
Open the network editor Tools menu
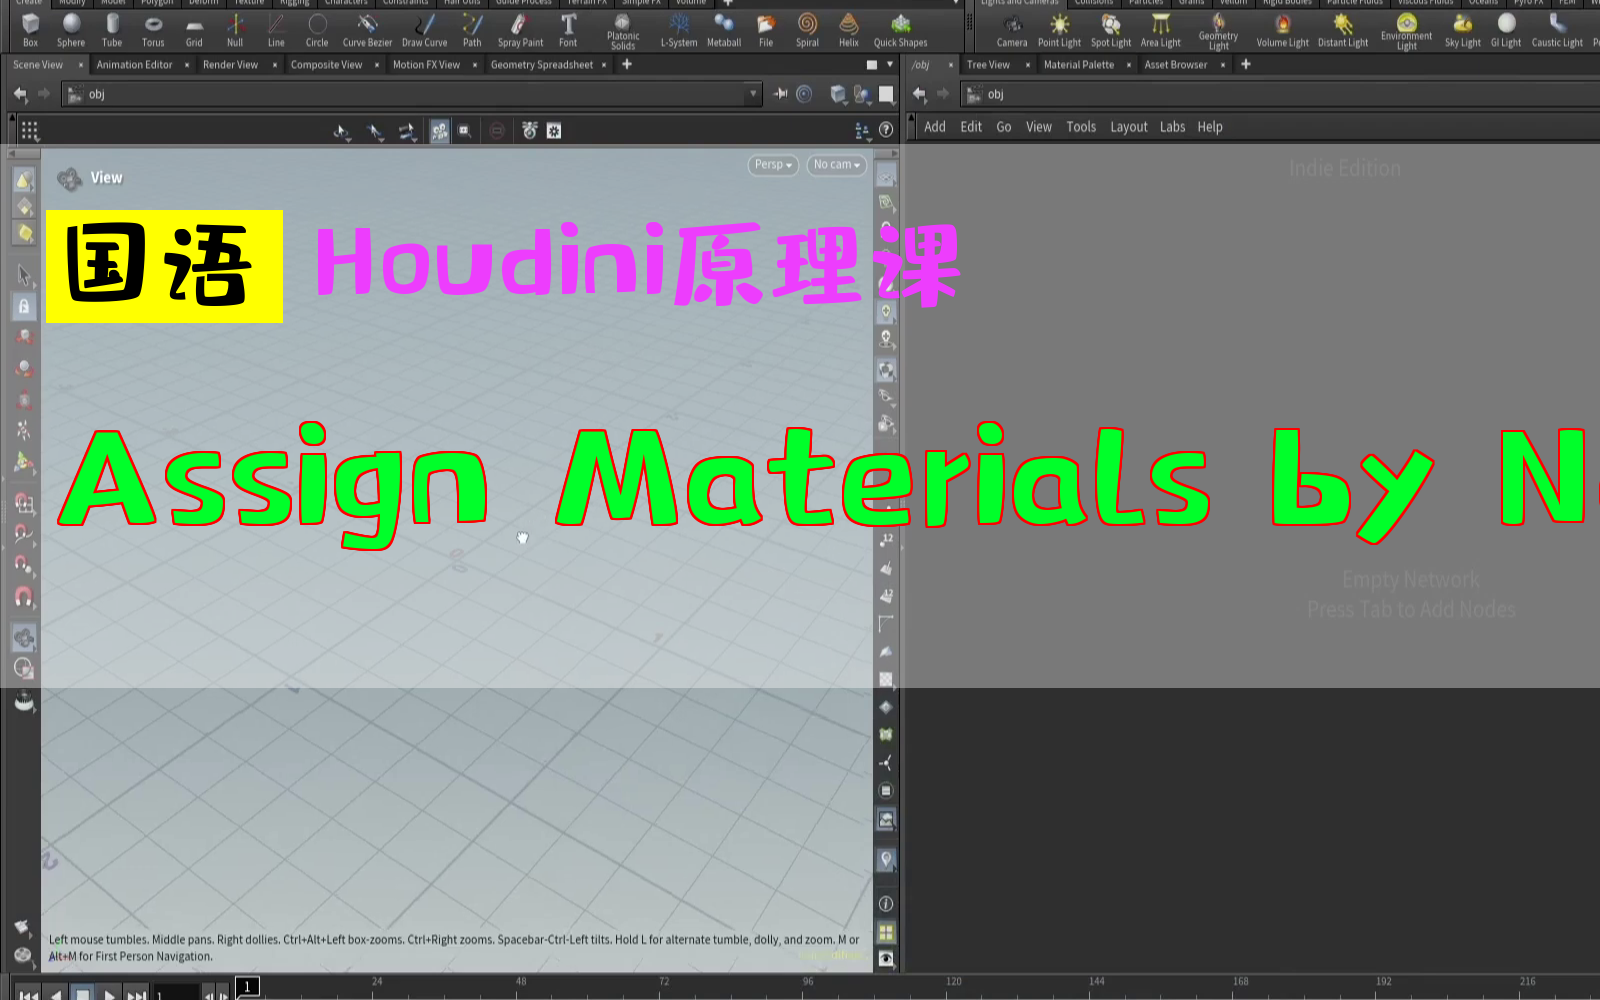(x=1081, y=127)
